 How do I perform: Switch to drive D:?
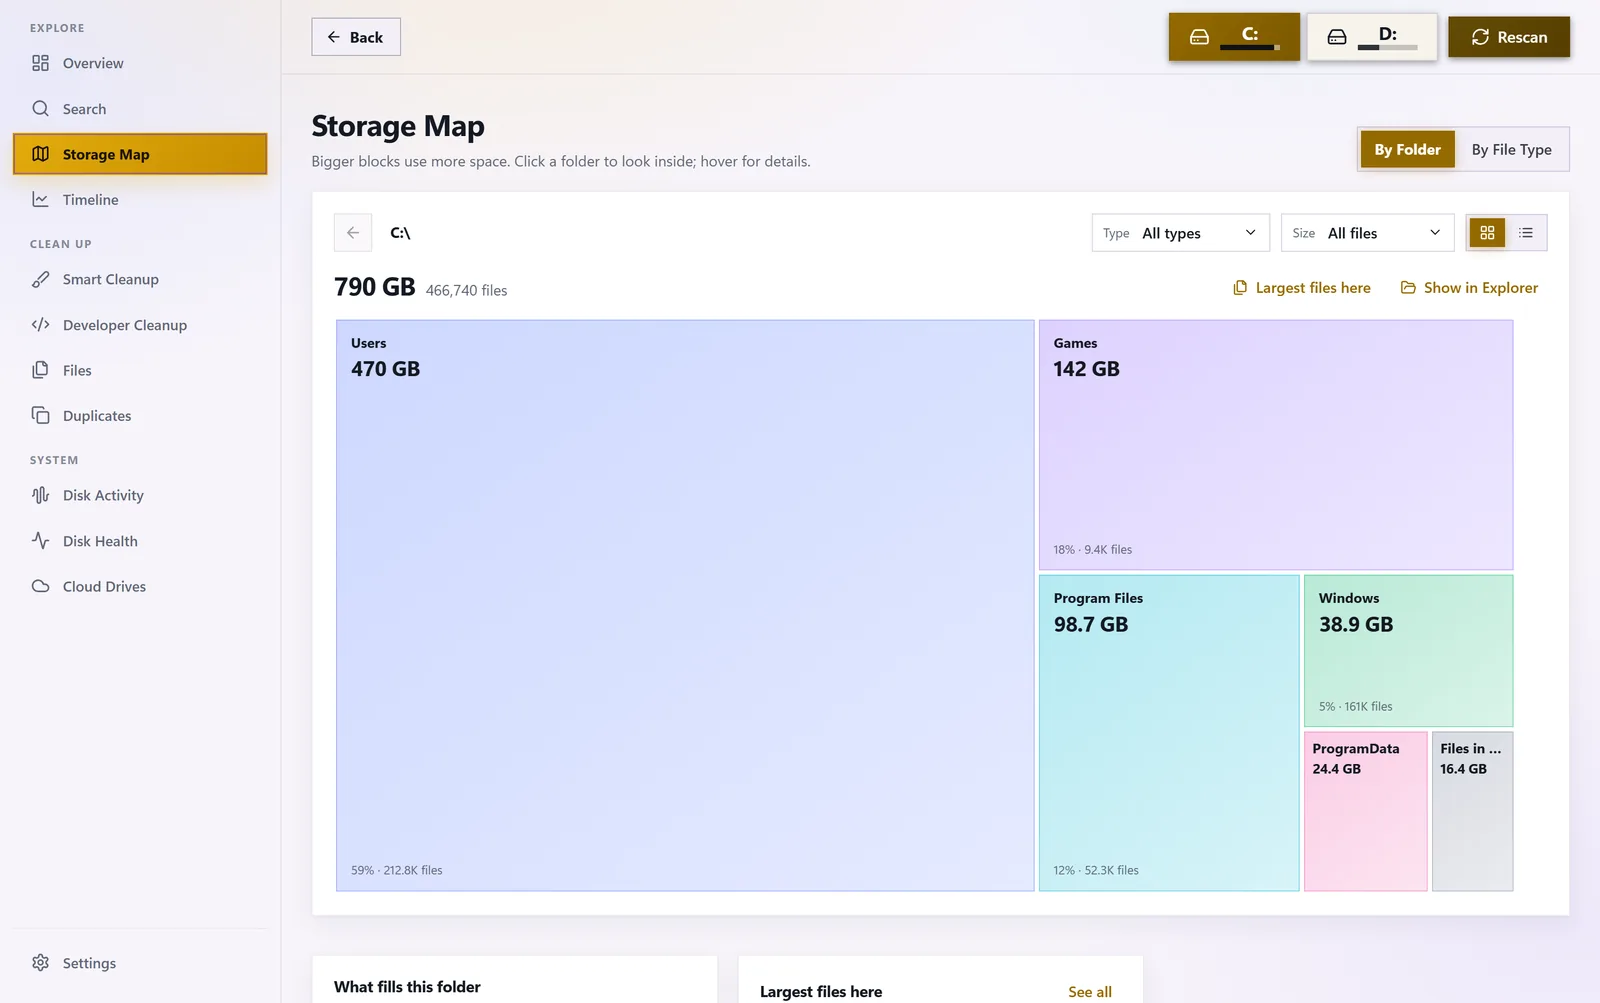tap(1372, 37)
